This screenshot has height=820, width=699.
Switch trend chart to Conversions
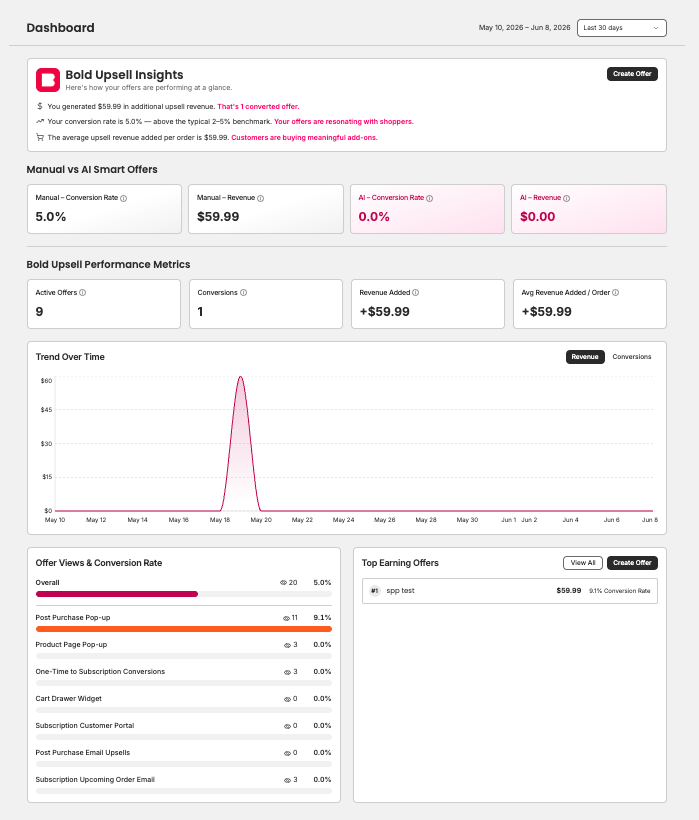[632, 357]
